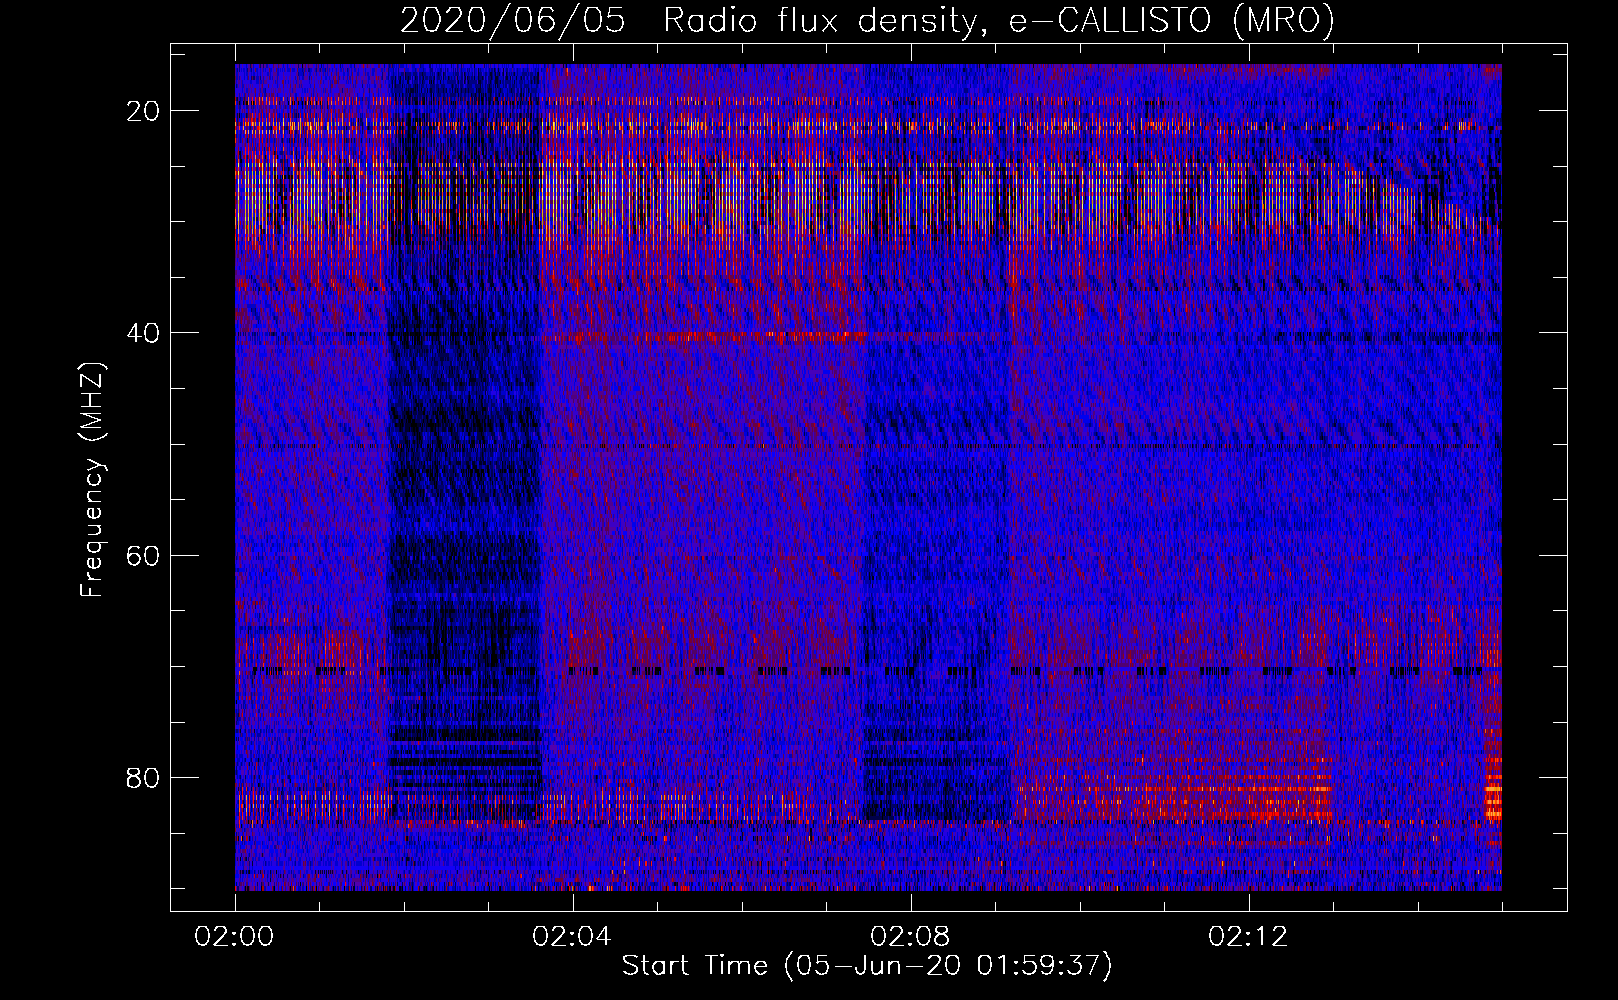The image size is (1618, 1000).
Task: Click the '02:08' time tick label
Action: [910, 937]
